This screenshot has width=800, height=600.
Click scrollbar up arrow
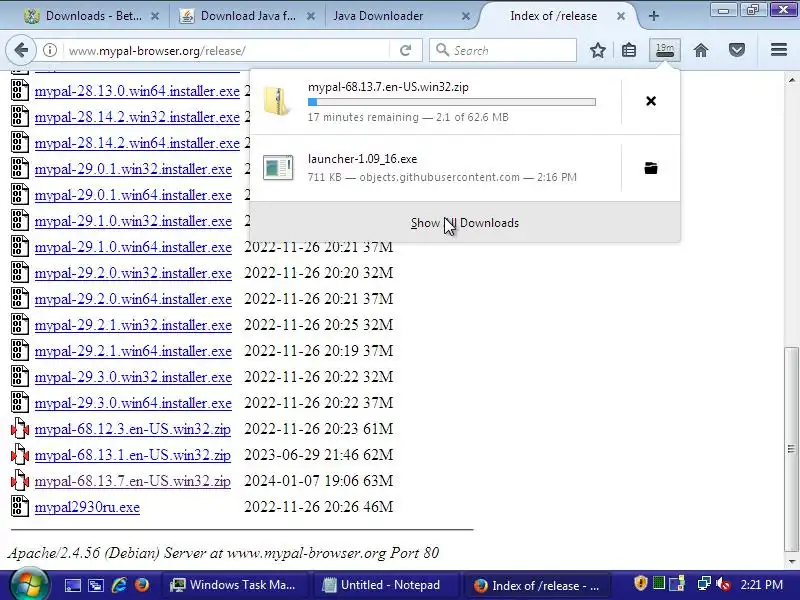pyautogui.click(x=791, y=80)
